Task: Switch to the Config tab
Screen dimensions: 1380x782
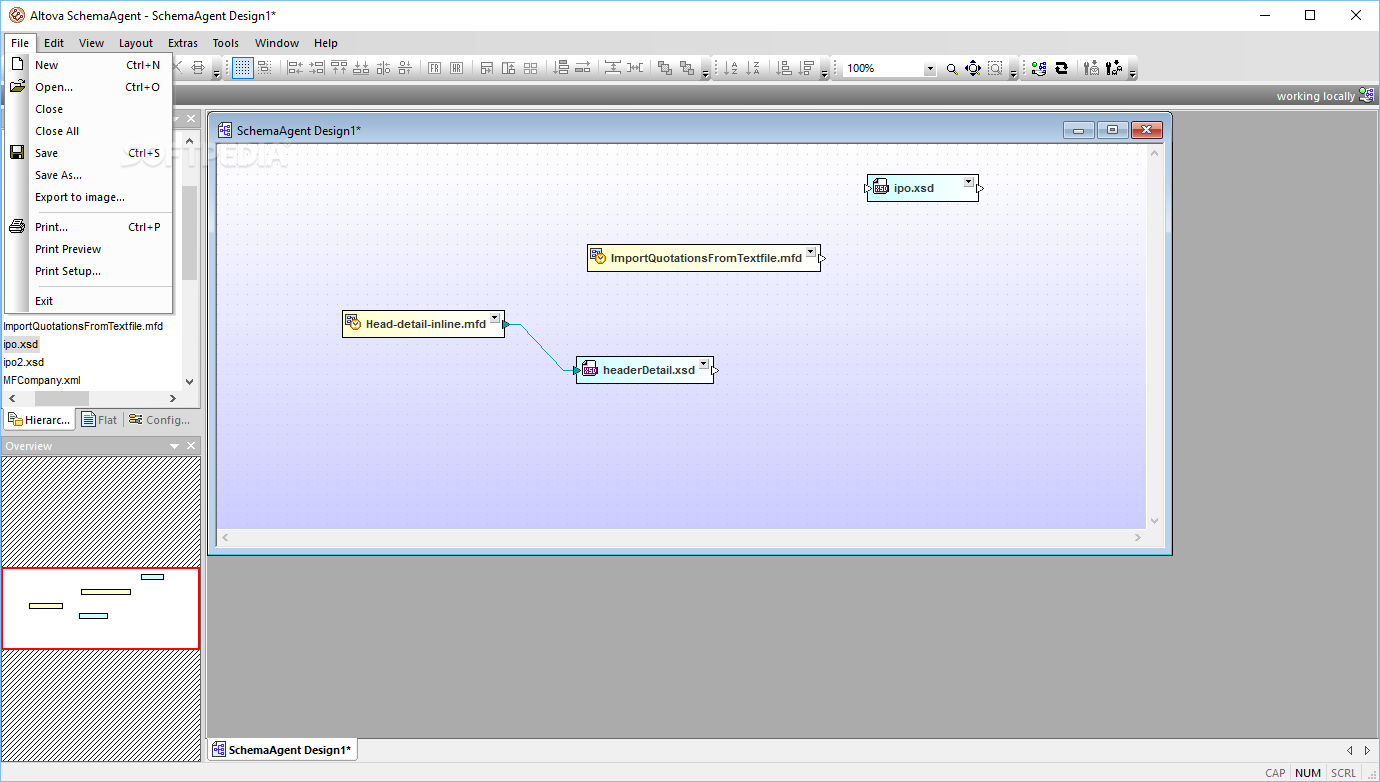Action: 160,420
